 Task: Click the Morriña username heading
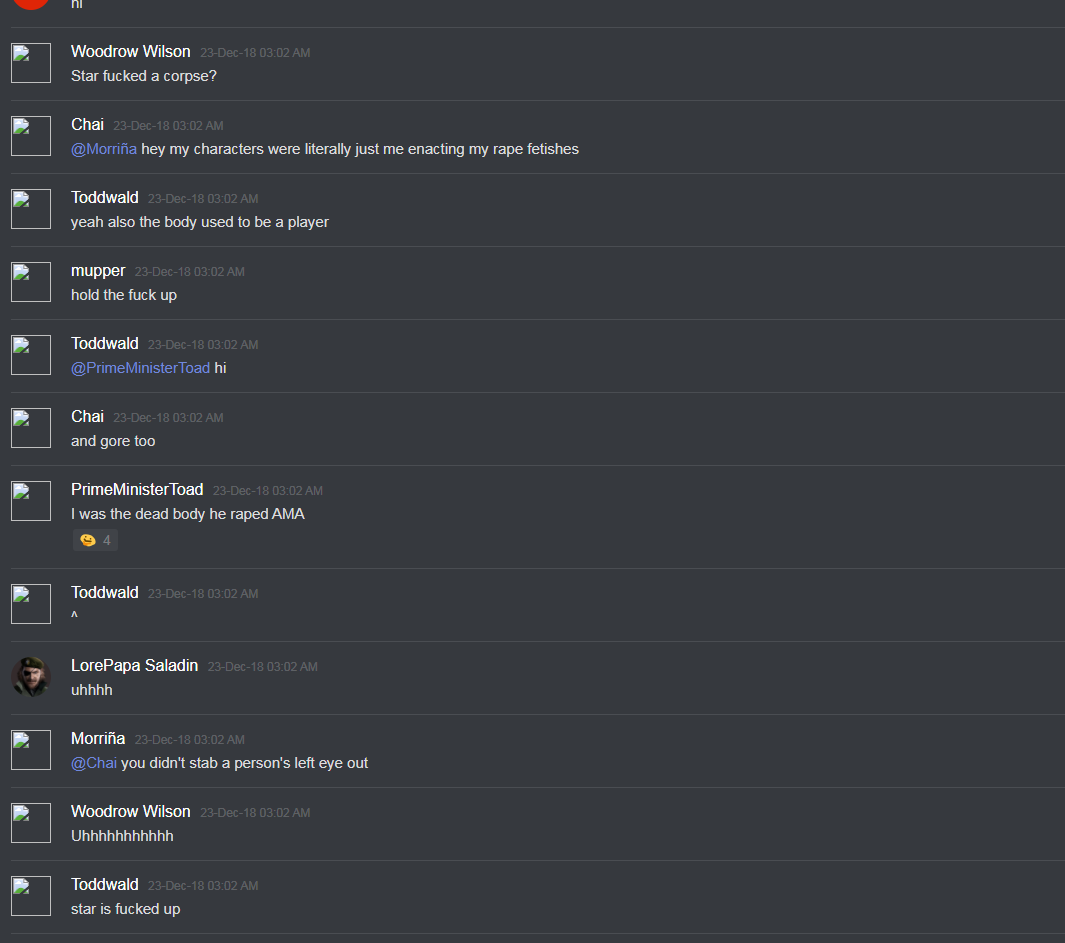98,739
